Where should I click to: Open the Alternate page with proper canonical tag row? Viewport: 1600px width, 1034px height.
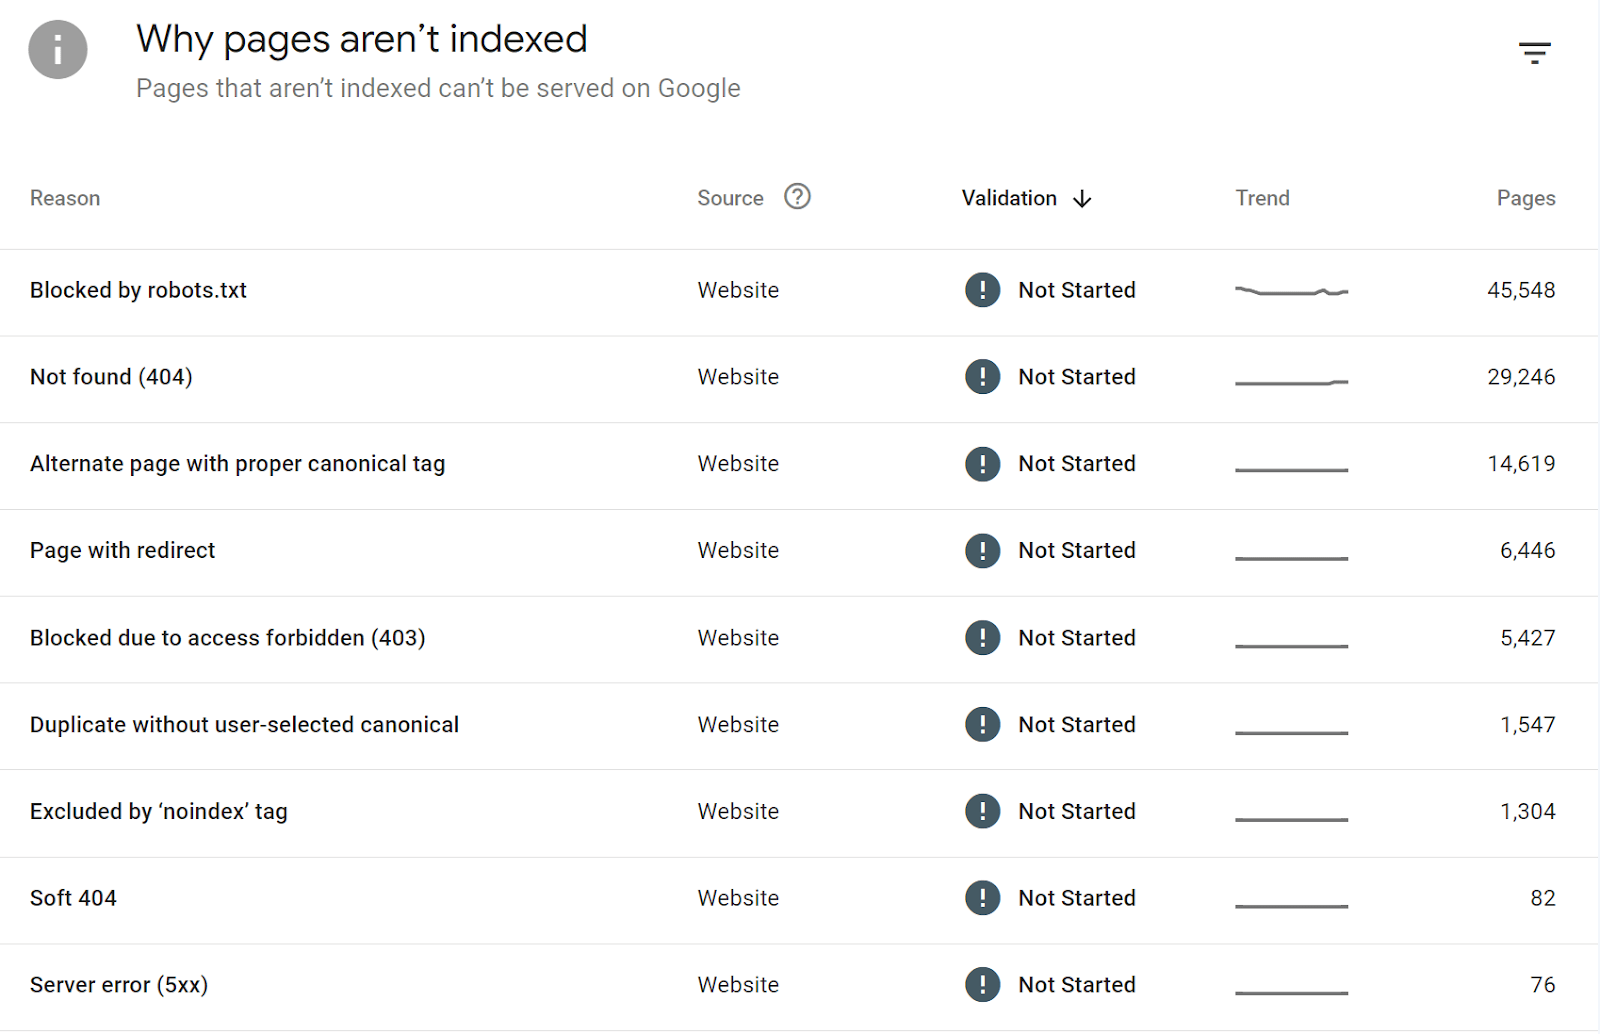pos(237,463)
